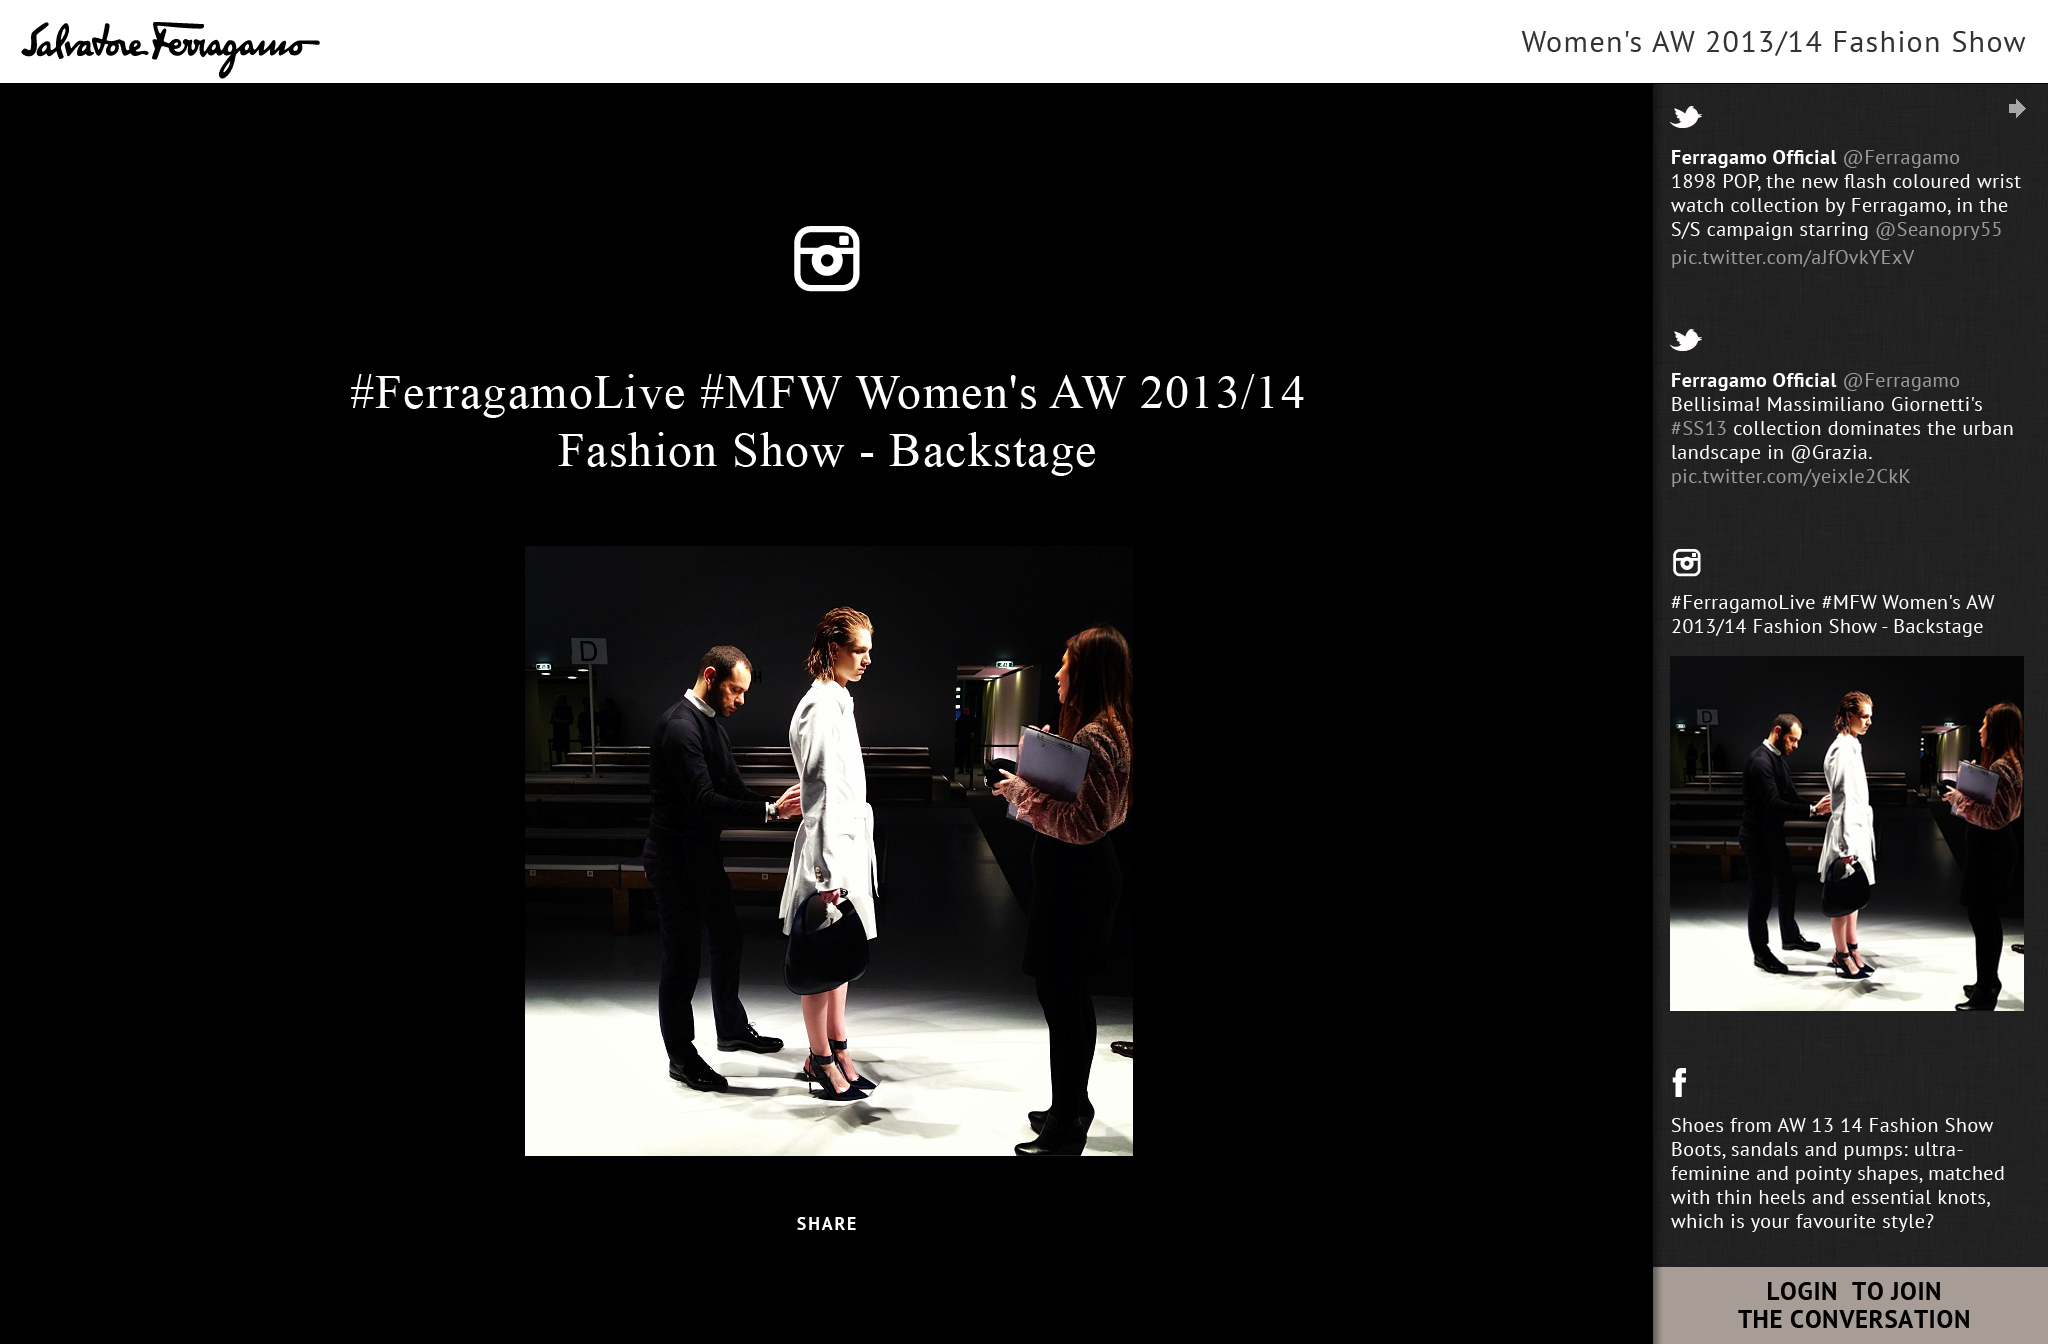Image resolution: width=2048 pixels, height=1344 pixels.
Task: Click the Twitter bird icon above the 1898 POP tweet
Action: pos(1686,117)
